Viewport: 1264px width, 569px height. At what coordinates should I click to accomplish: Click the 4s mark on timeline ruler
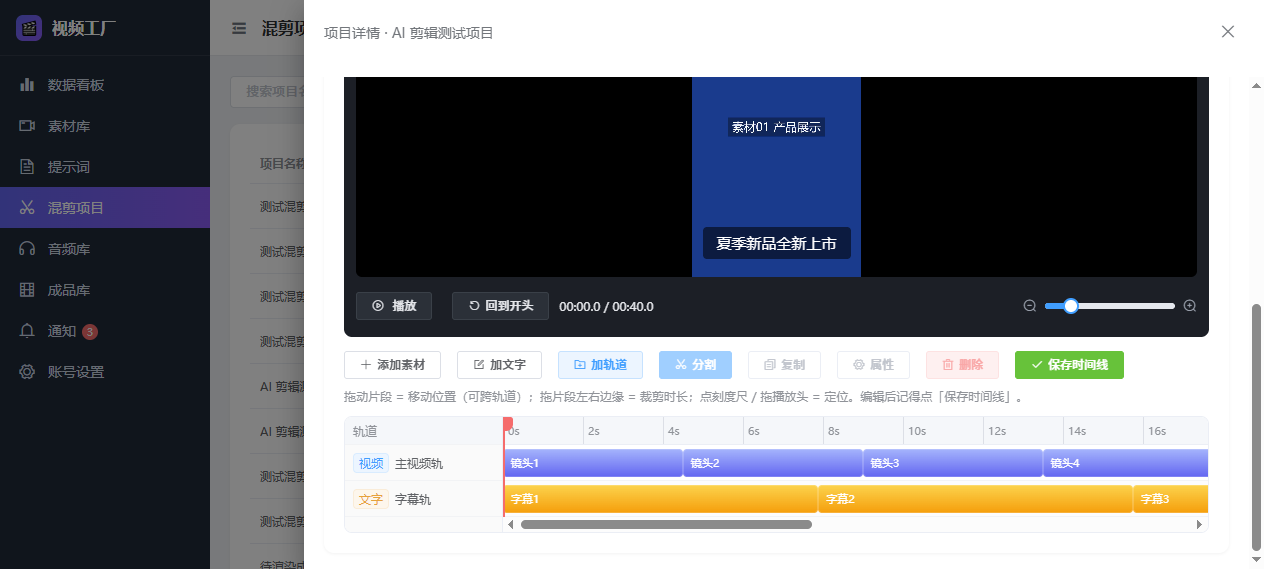(x=674, y=431)
